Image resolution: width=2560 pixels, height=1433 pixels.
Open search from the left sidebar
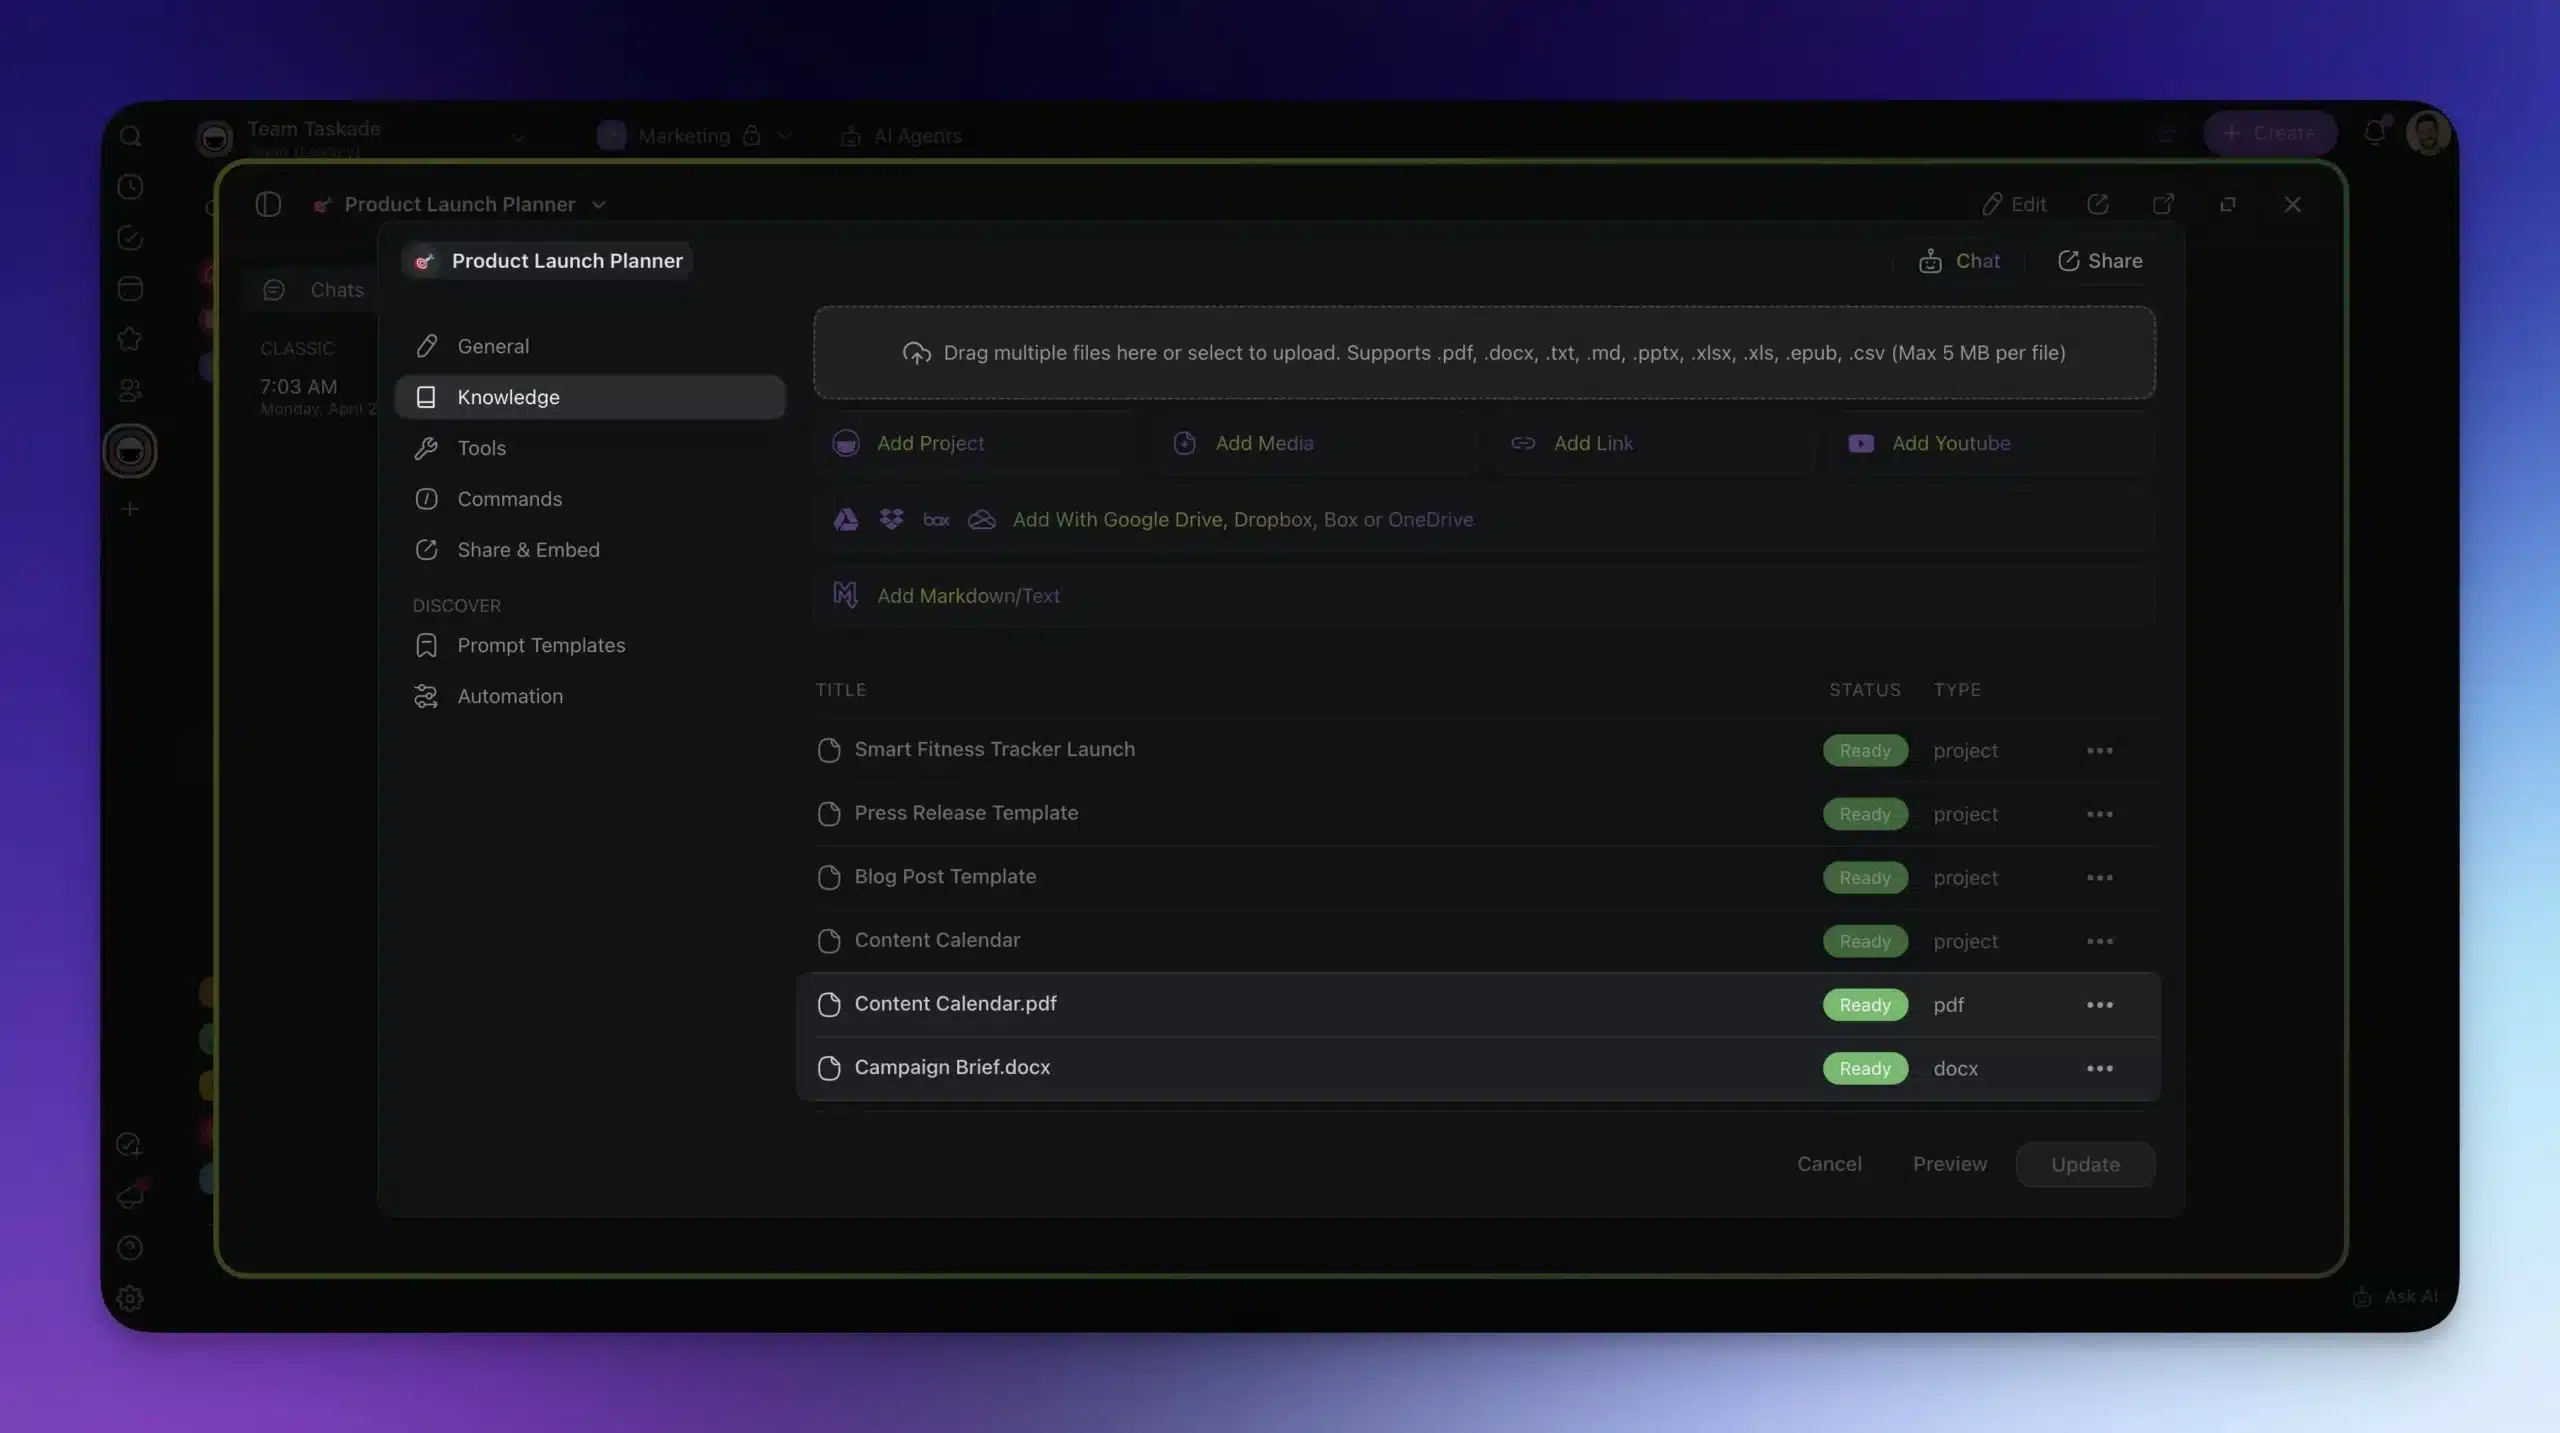coord(130,136)
